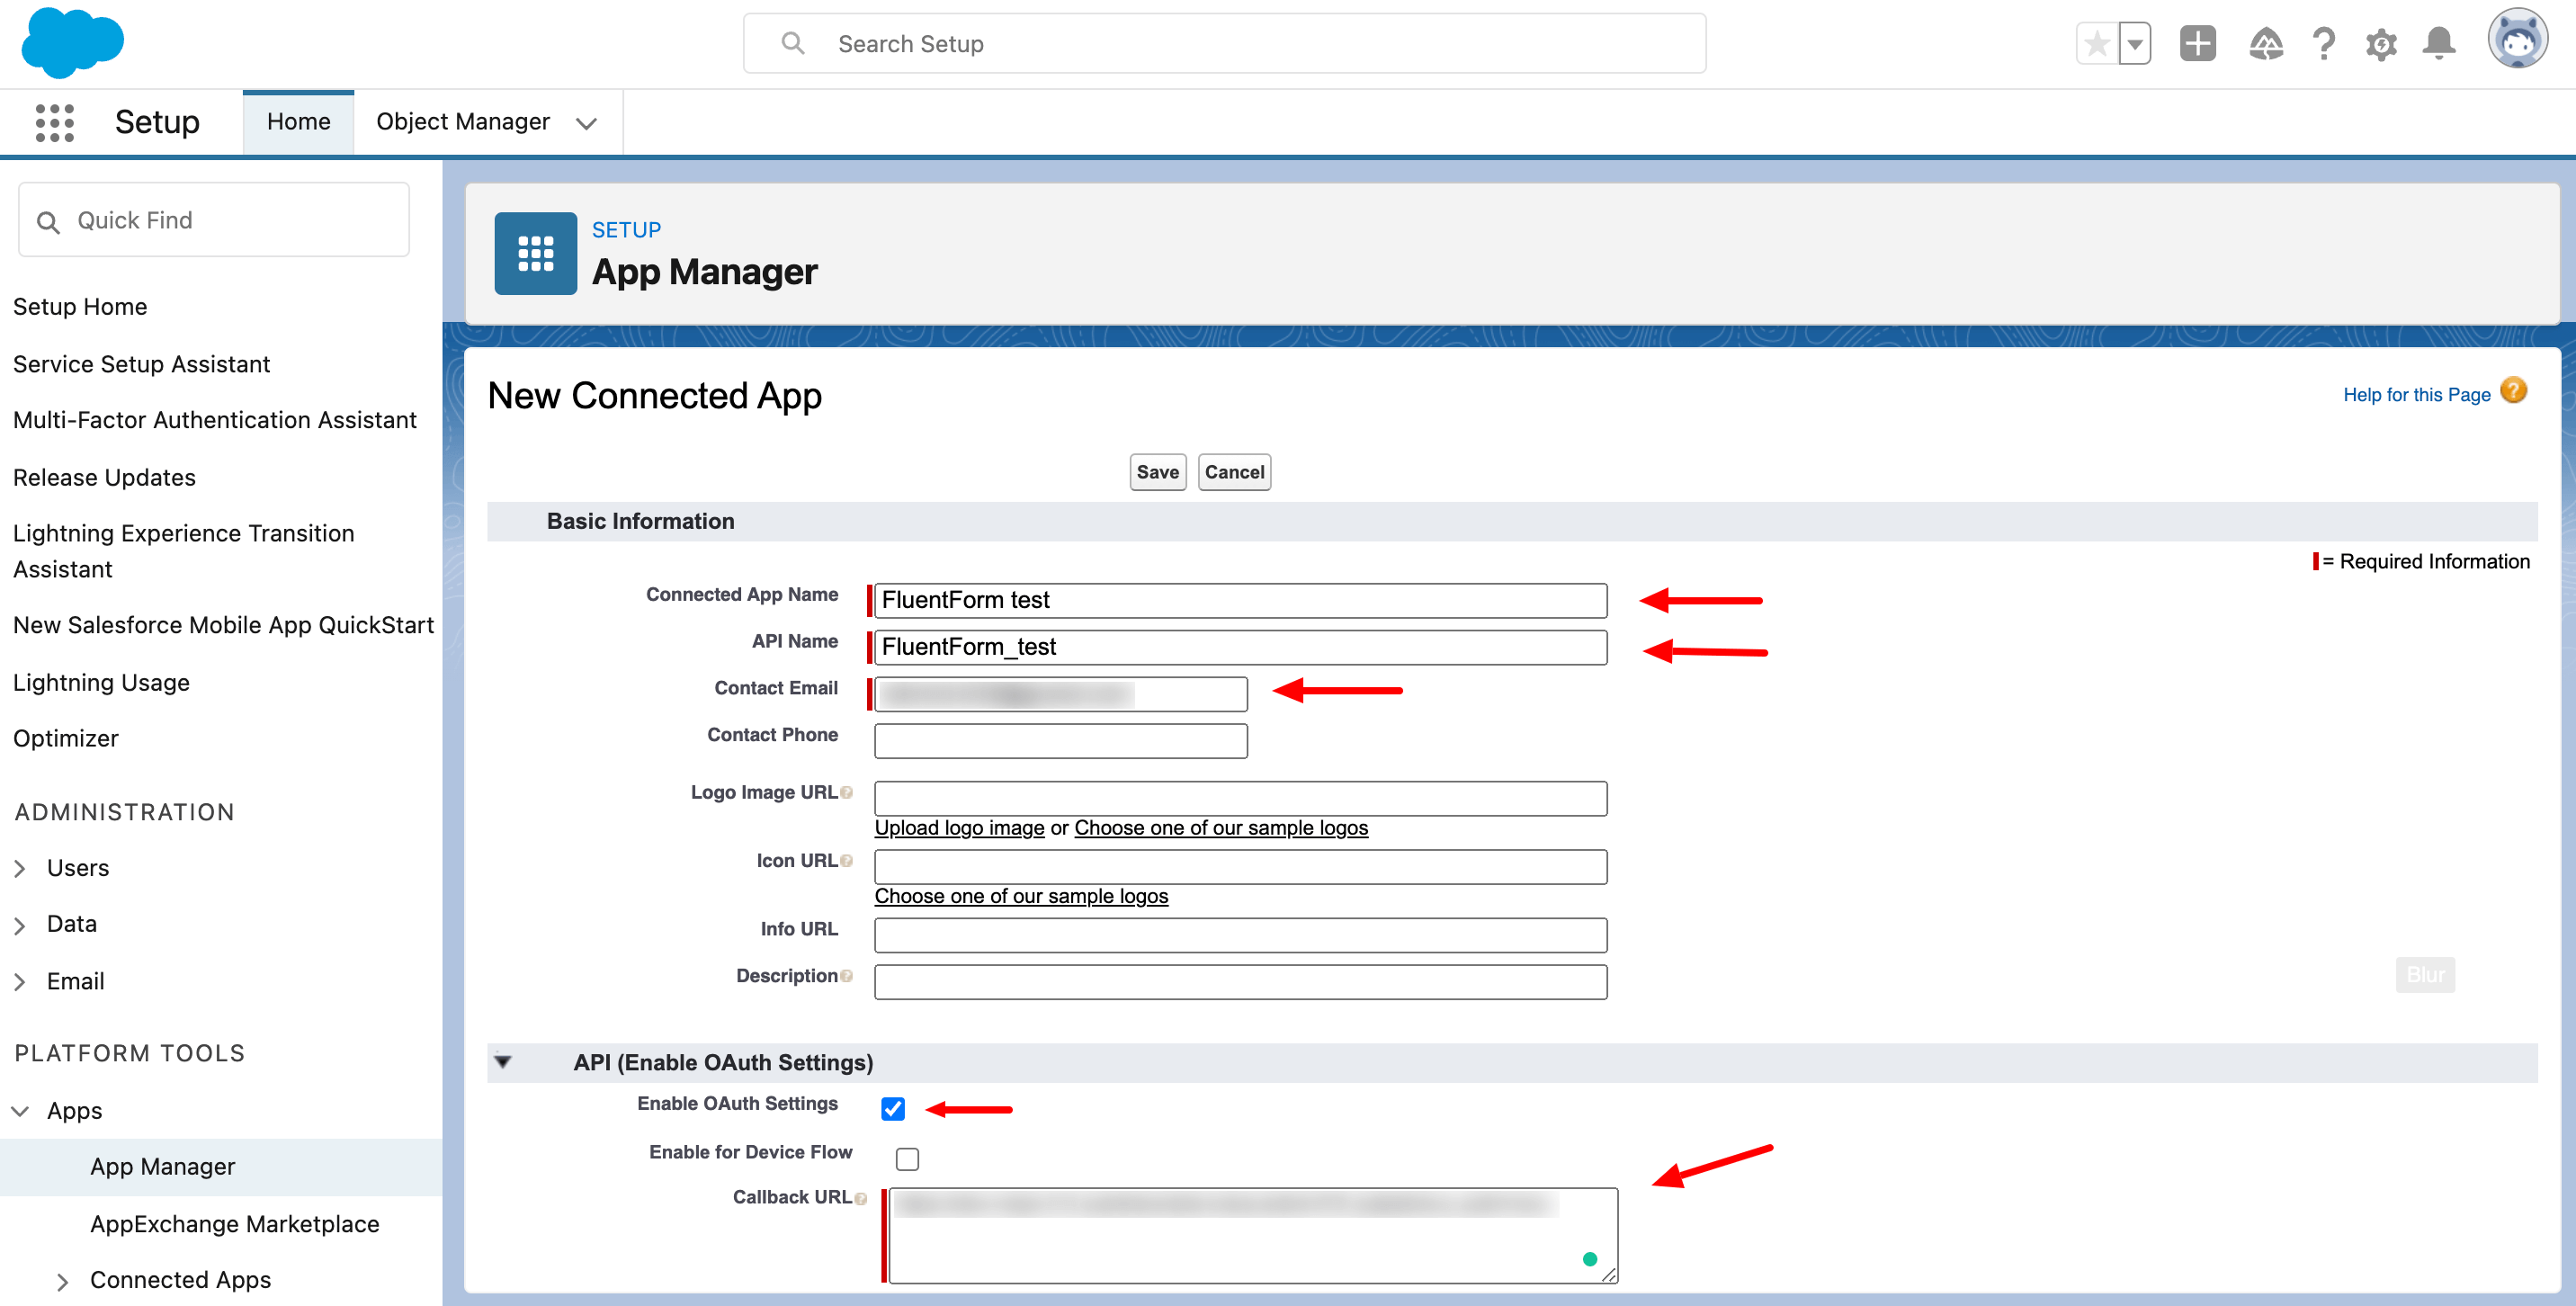Open the Trailhead guidance icon
The image size is (2576, 1306).
pos(2265,44)
